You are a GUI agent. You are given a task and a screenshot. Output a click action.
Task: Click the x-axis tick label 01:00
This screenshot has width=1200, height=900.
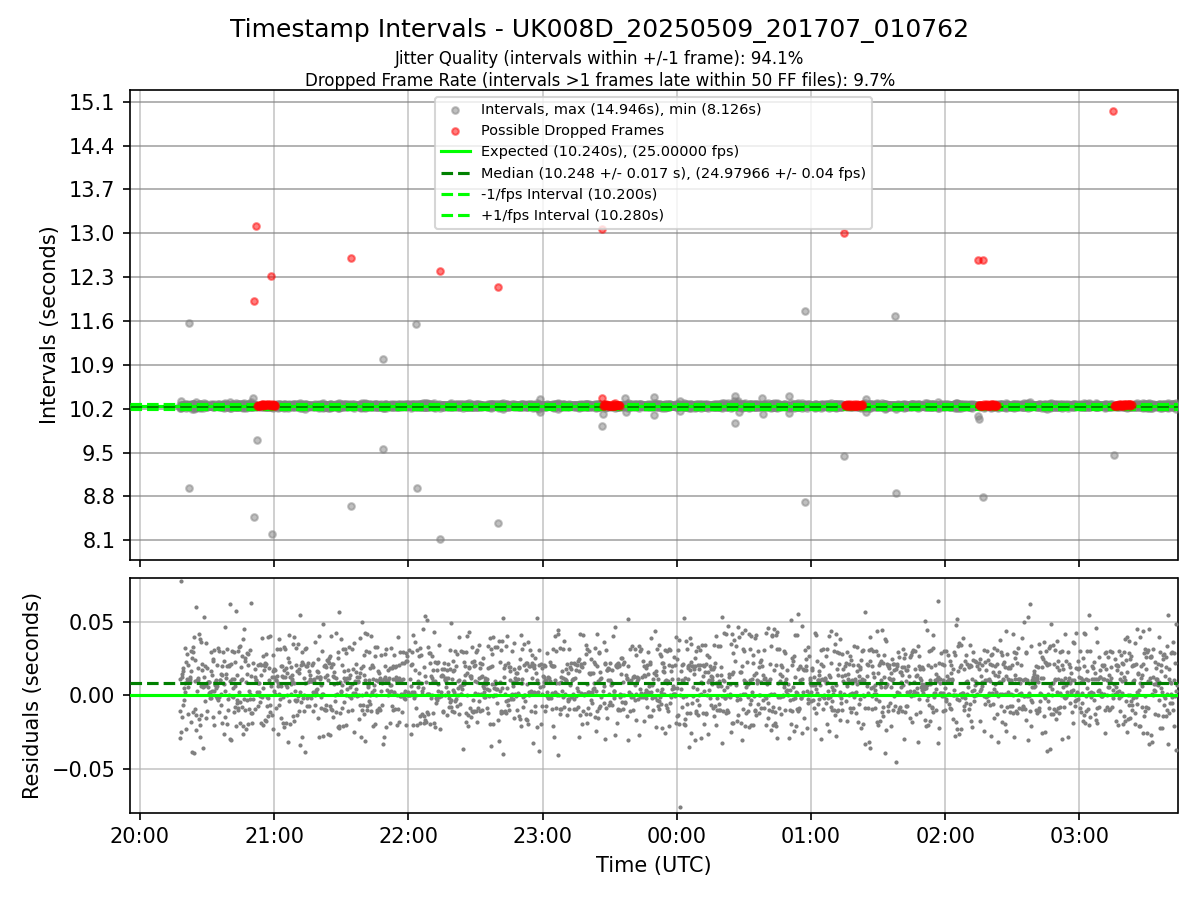[x=811, y=835]
